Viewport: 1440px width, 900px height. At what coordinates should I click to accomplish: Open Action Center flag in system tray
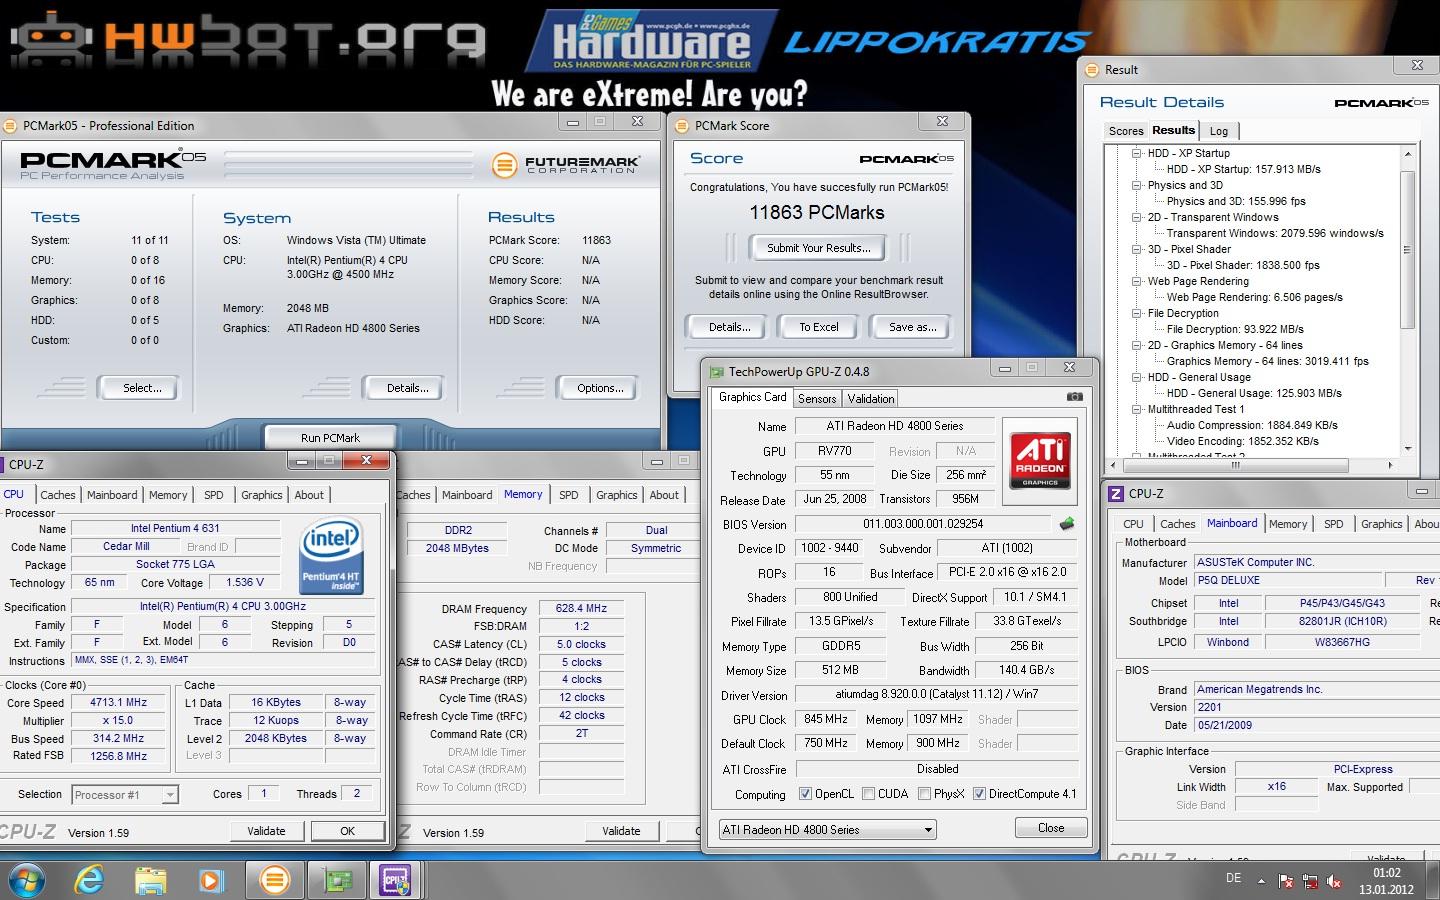click(x=1286, y=881)
